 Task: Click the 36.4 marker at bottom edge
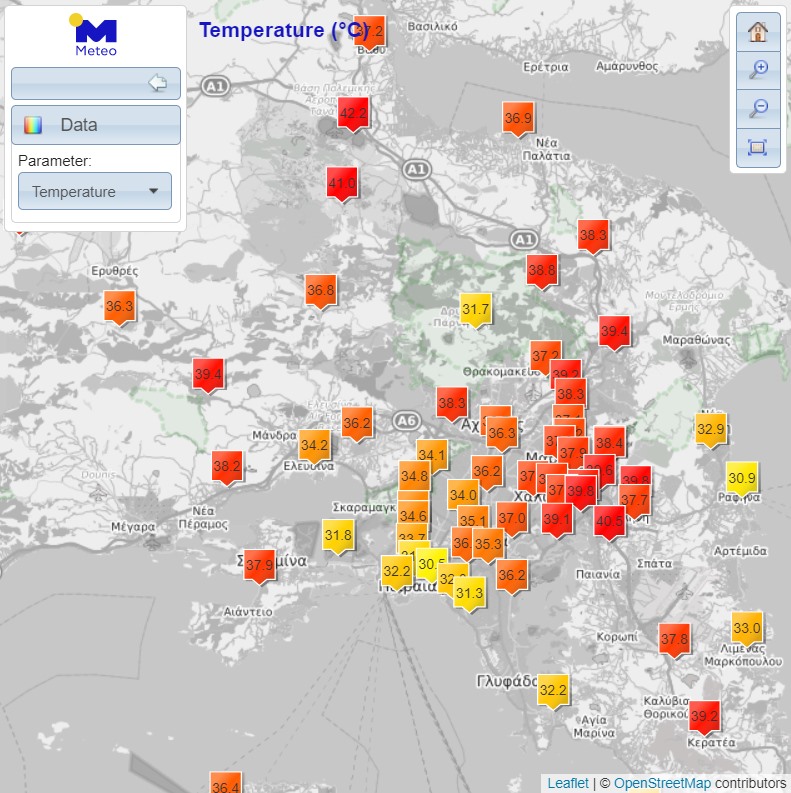pyautogui.click(x=225, y=784)
